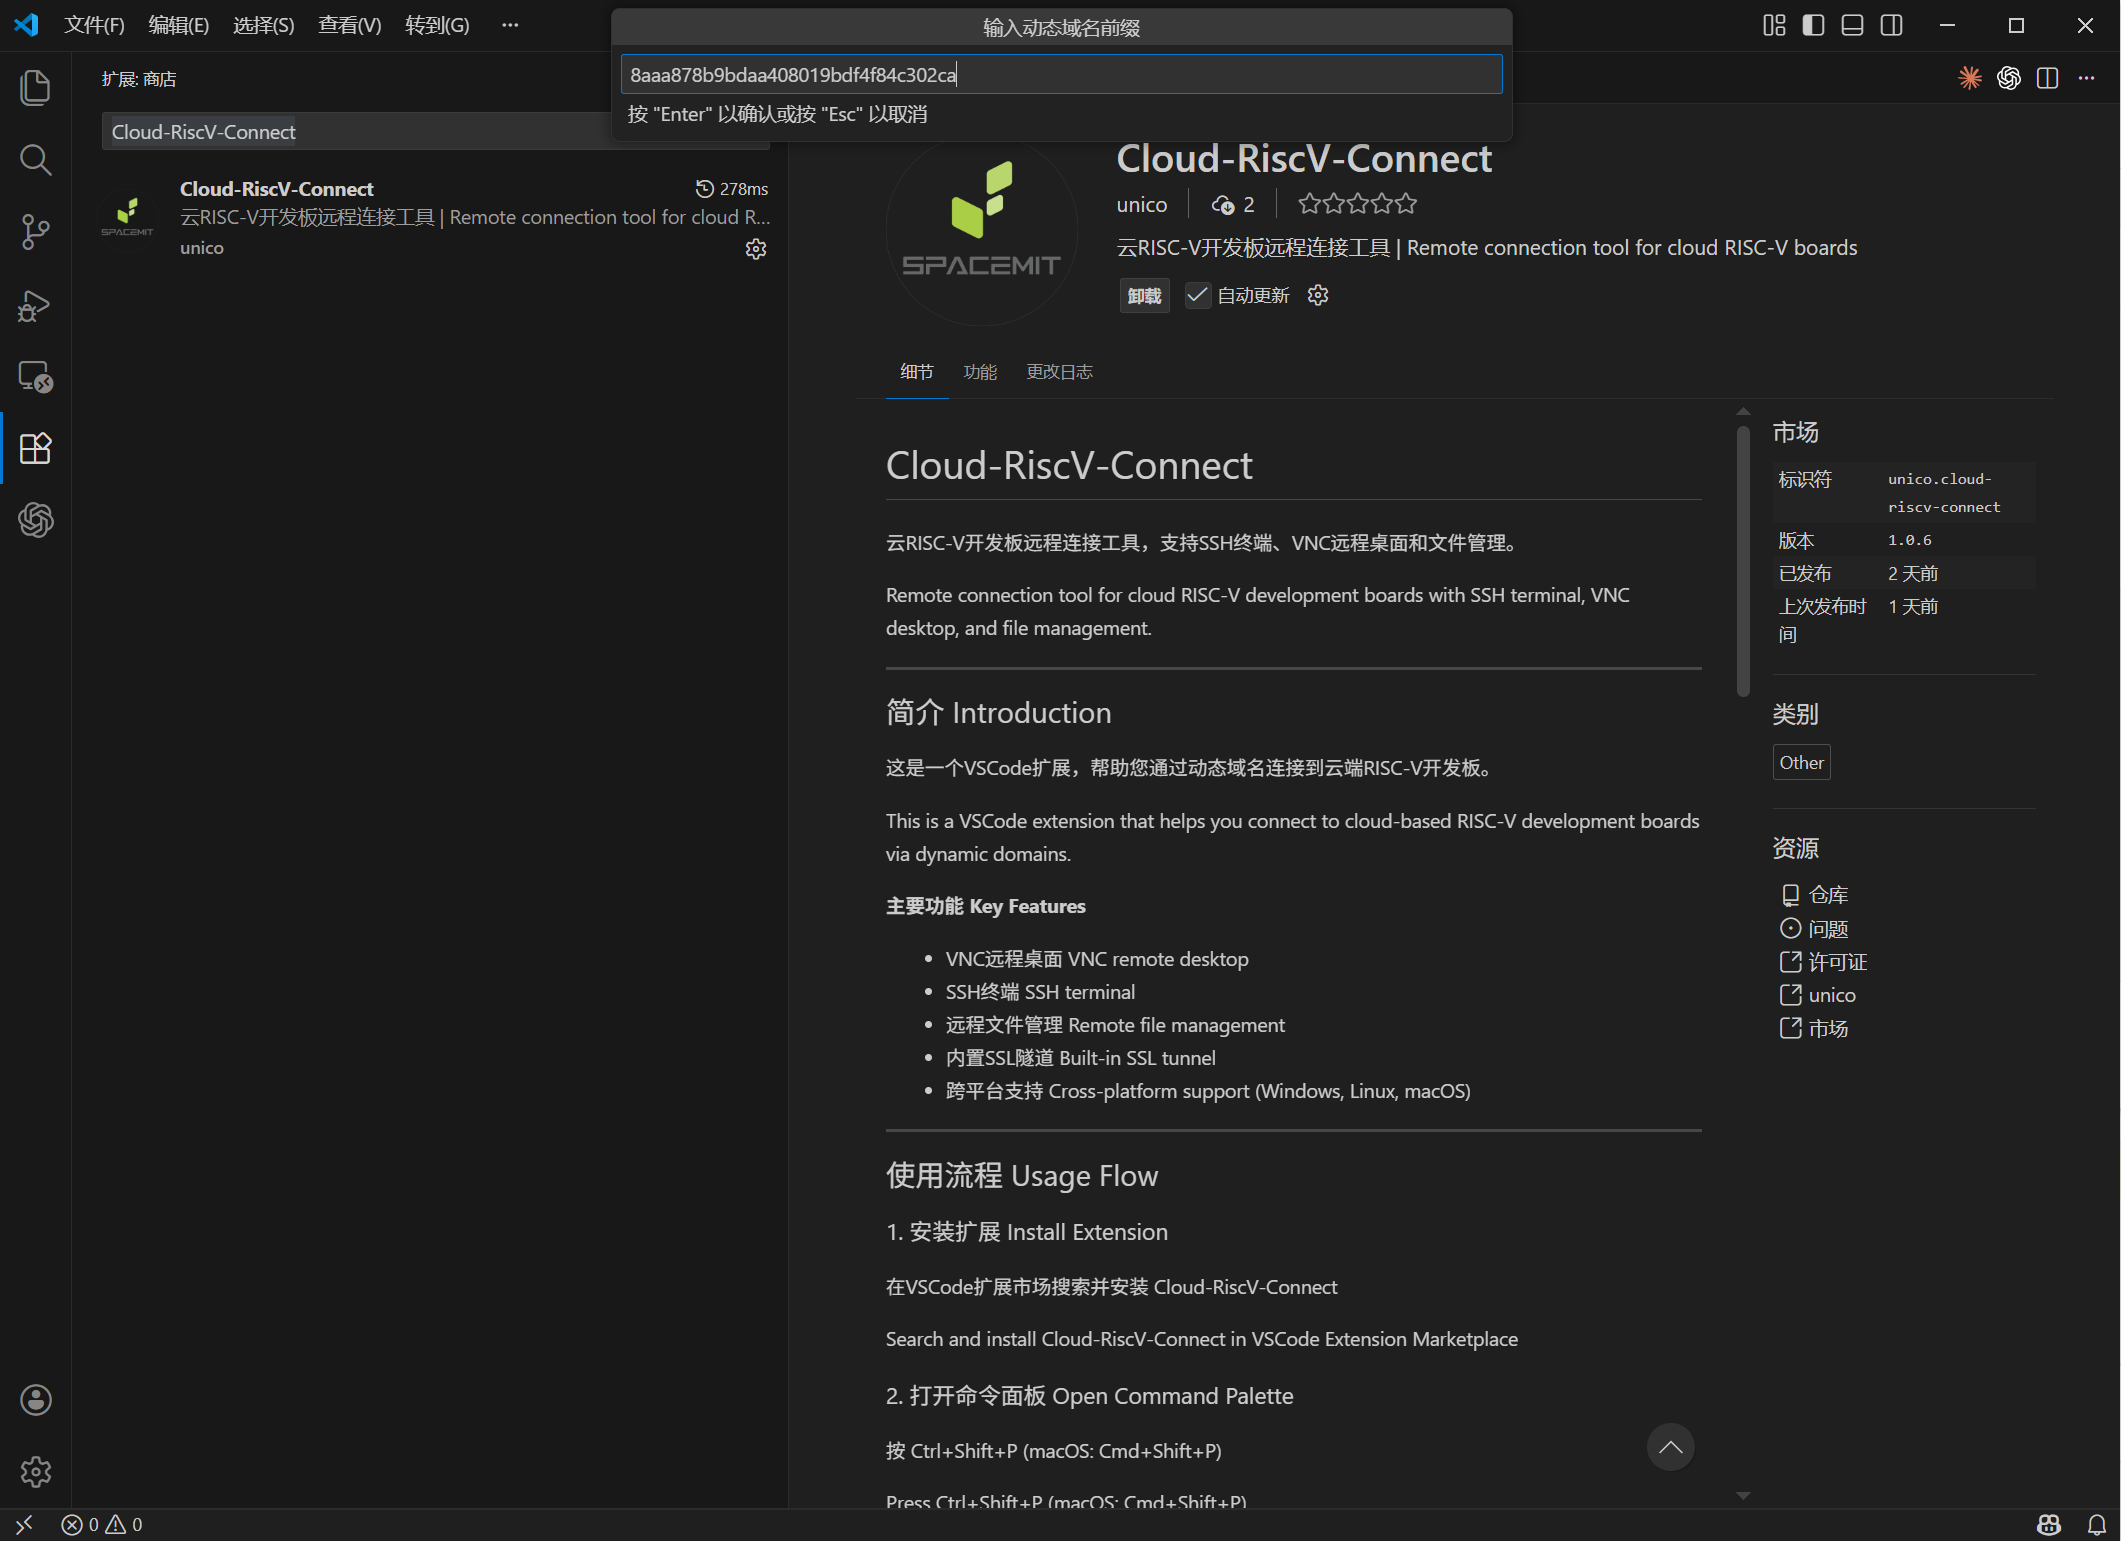This screenshot has height=1541, width=2121.
Task: Click the notifications bell in status bar
Action: click(2096, 1524)
